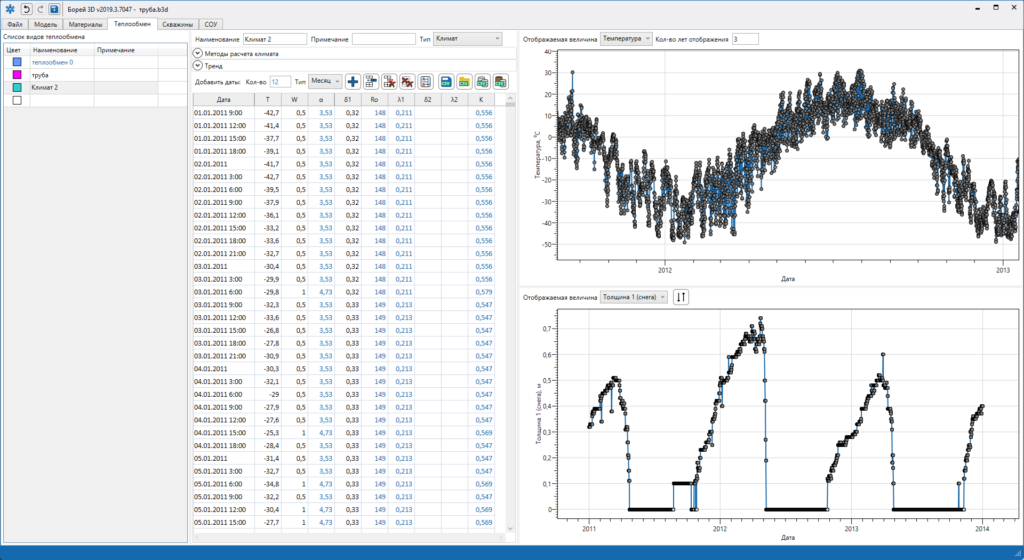Open the СОУ tab
This screenshot has width=1024, height=560.
pyautogui.click(x=210, y=24)
